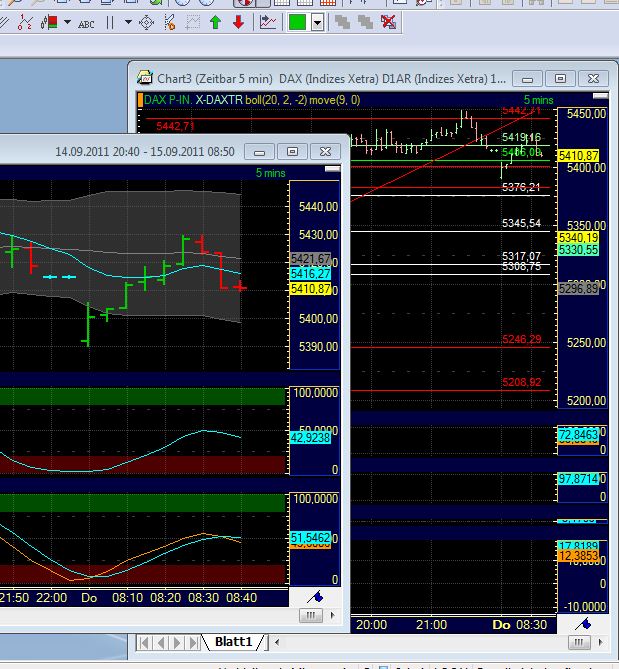Place a red down arrow marker
The image size is (619, 669).
pyautogui.click(x=238, y=22)
